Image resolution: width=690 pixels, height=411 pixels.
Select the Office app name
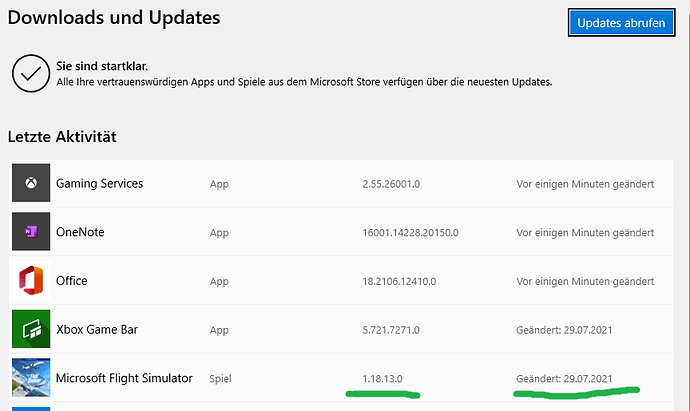click(x=72, y=281)
